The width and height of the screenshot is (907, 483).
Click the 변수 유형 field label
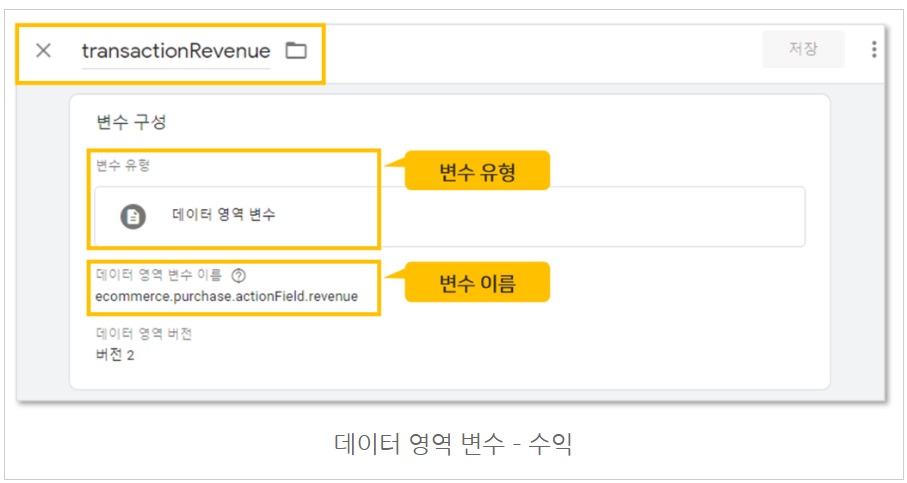[123, 166]
